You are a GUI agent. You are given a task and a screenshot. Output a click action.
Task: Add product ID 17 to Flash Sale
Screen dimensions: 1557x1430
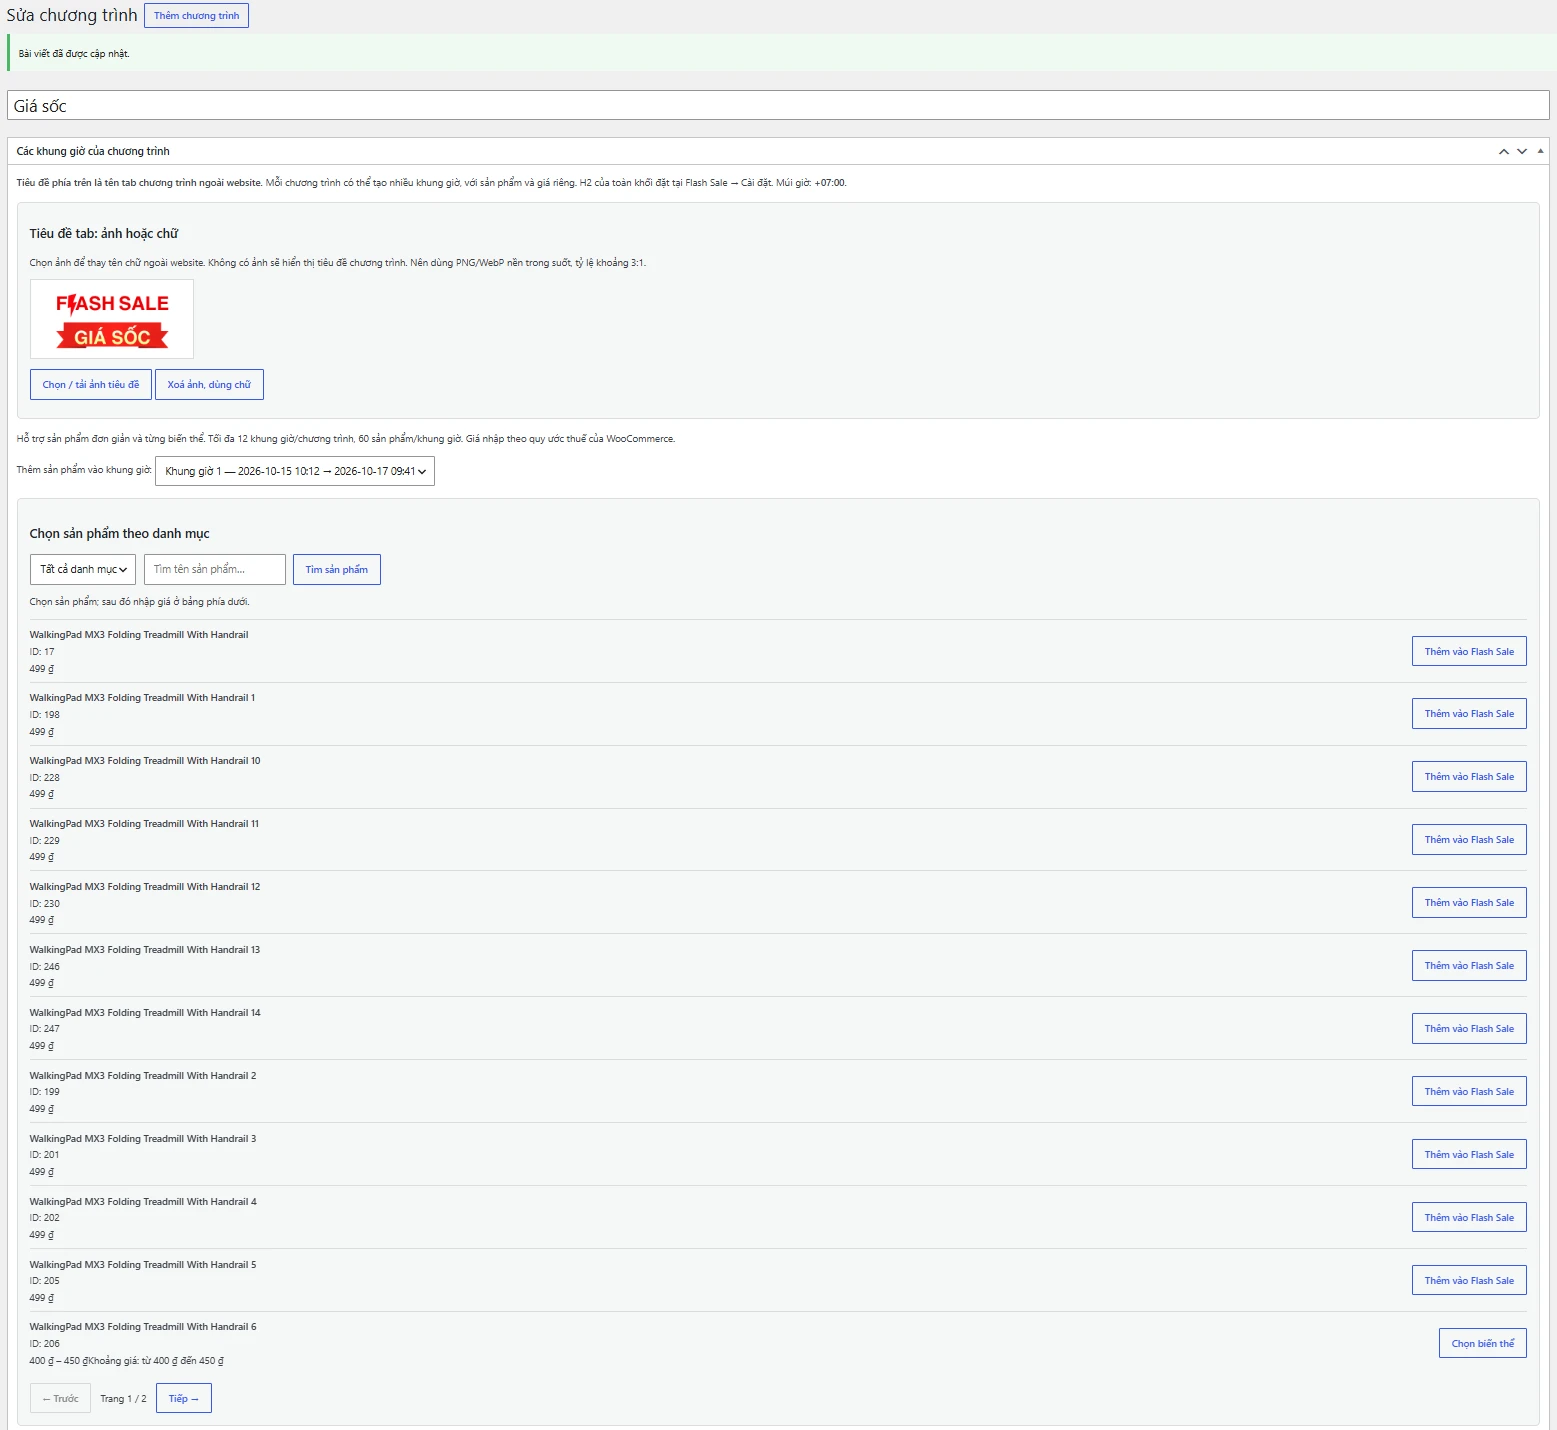click(1469, 652)
